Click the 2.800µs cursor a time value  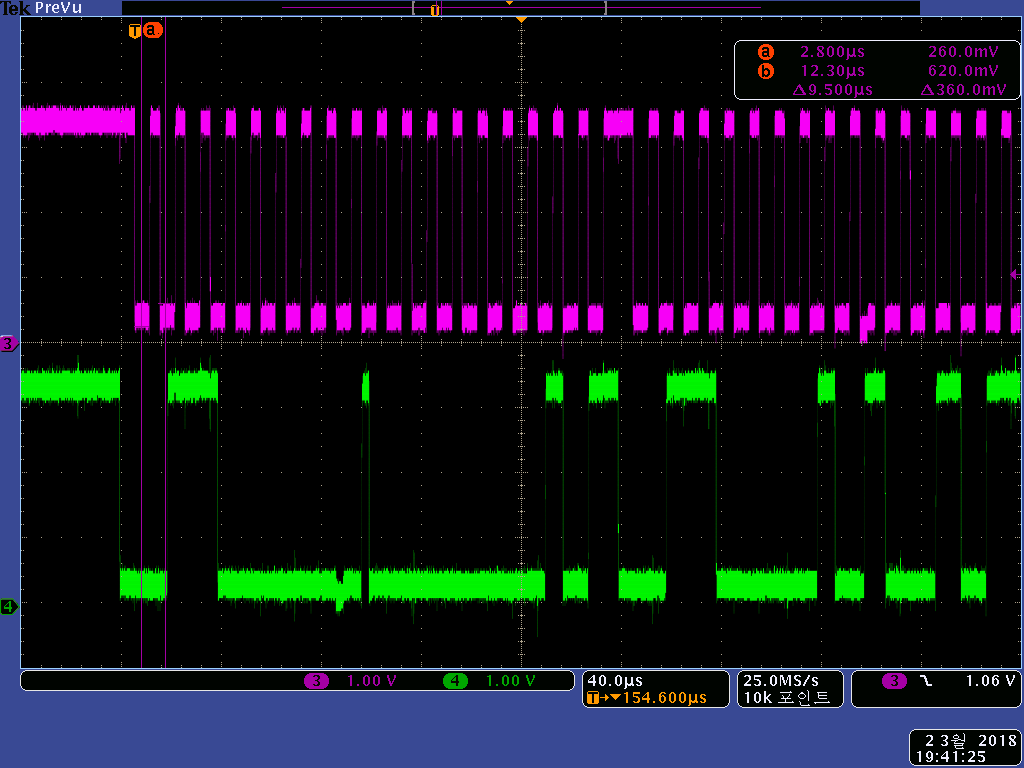(833, 52)
